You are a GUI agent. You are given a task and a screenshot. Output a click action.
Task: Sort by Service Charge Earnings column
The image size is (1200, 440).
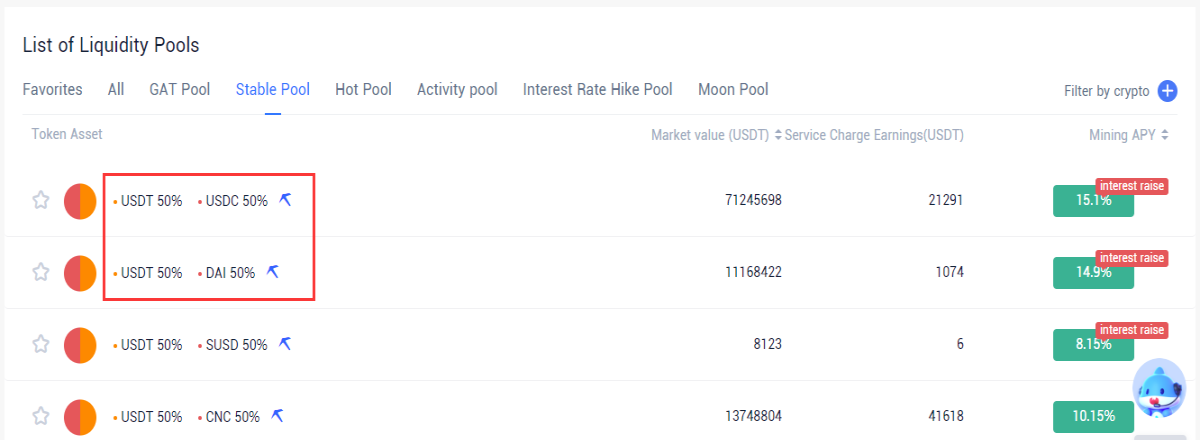click(x=874, y=135)
